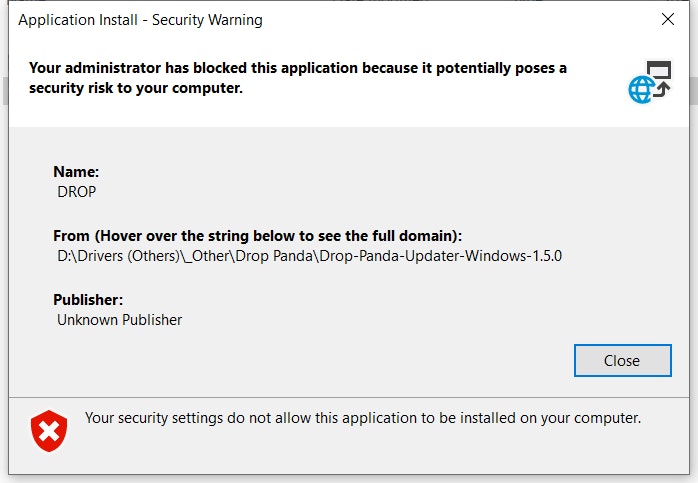Close the dialog with the title bar X
The width and height of the screenshot is (698, 483).
[668, 19]
